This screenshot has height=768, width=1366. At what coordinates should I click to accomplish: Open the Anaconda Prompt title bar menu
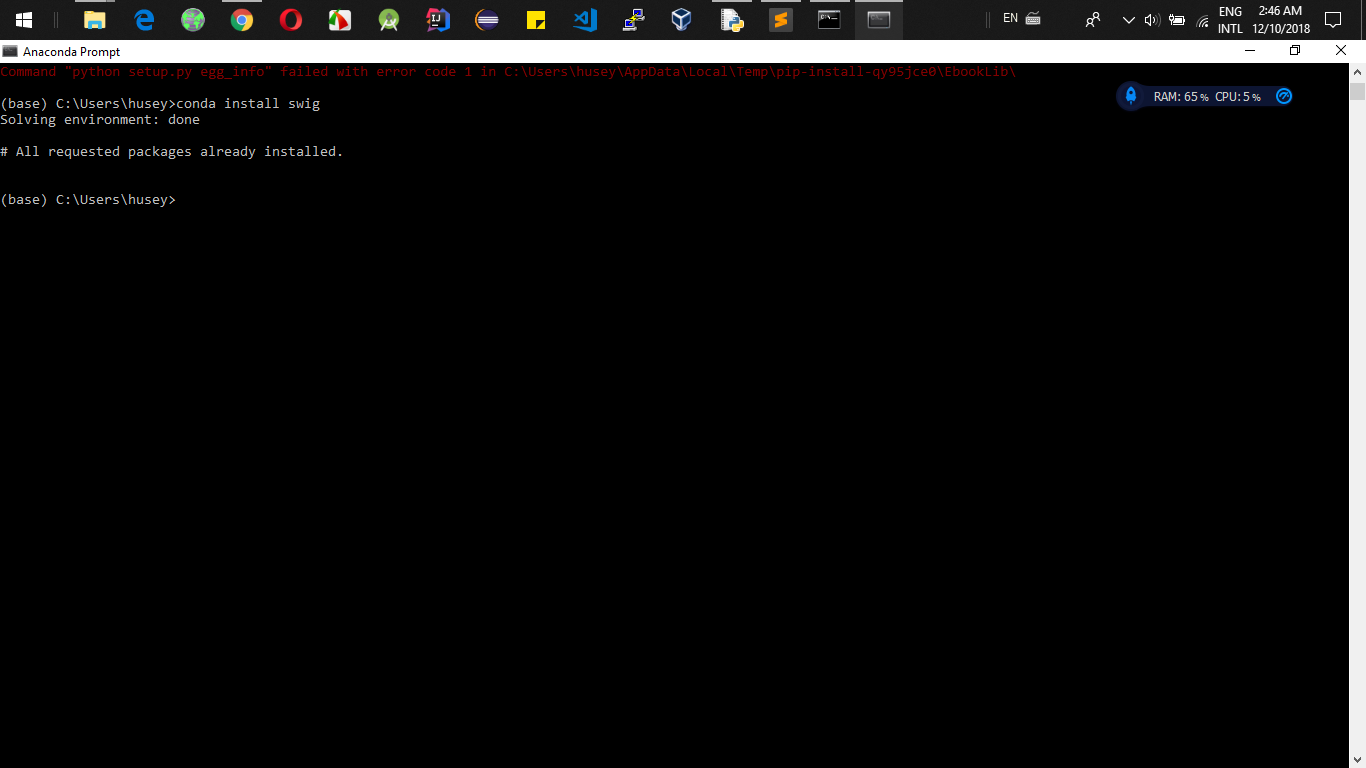(10, 51)
